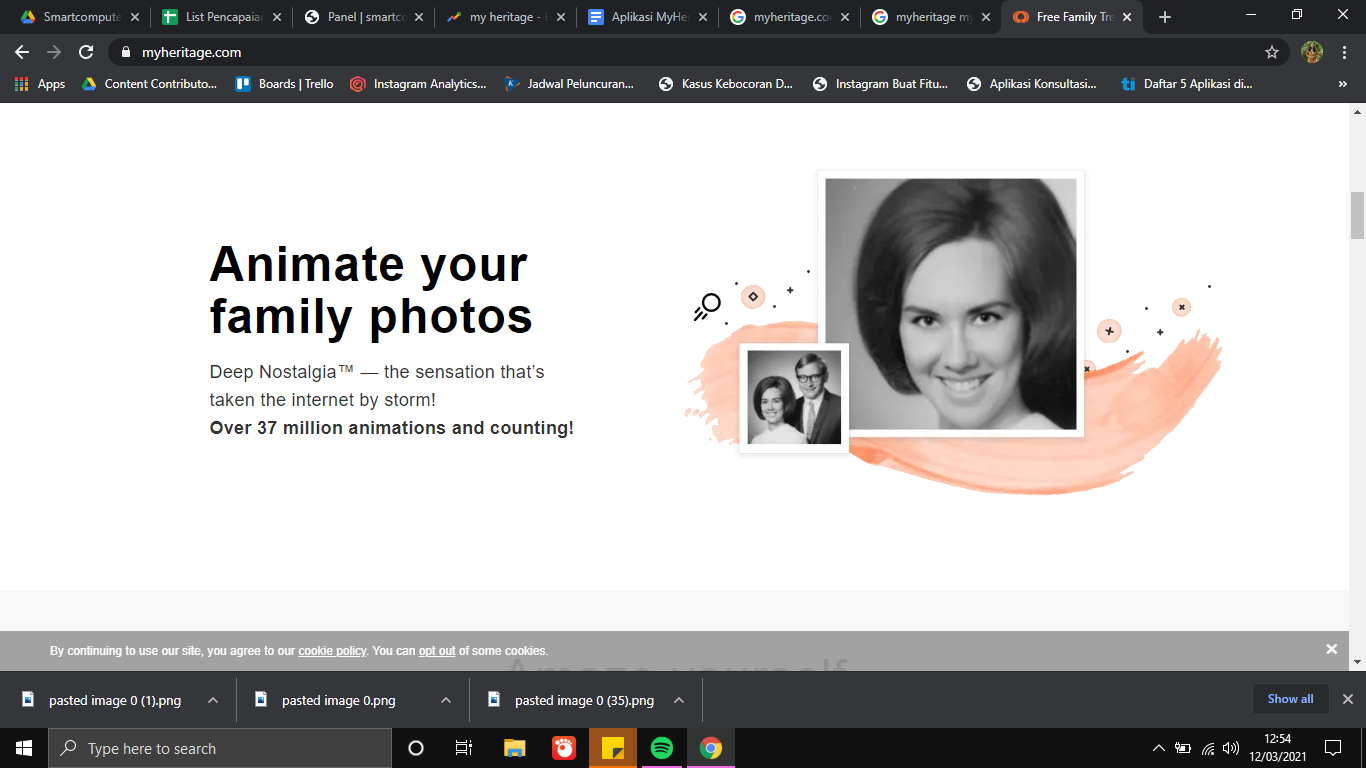Open the red screen recorder taskbar app

point(564,748)
